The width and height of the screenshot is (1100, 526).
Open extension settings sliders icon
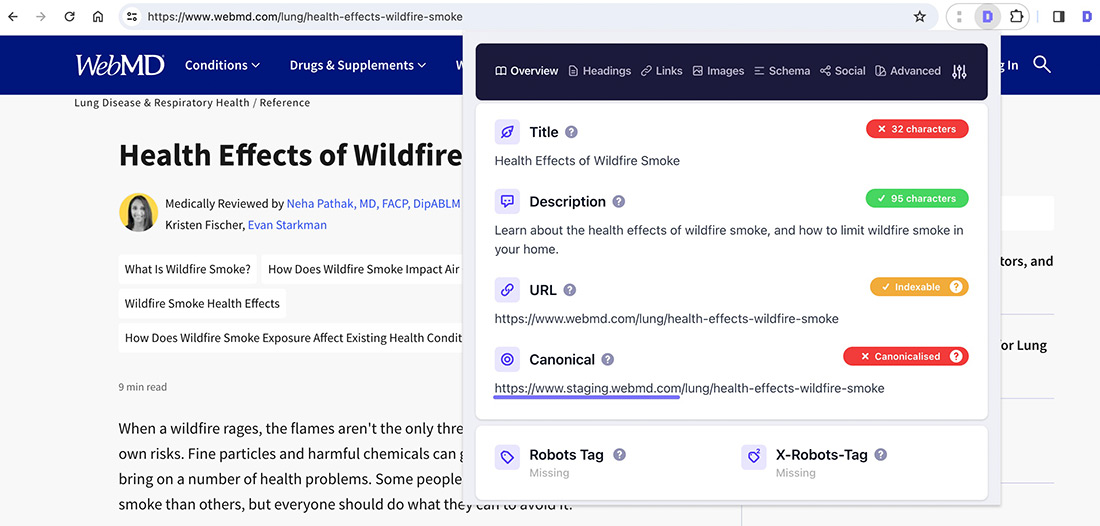[960, 71]
